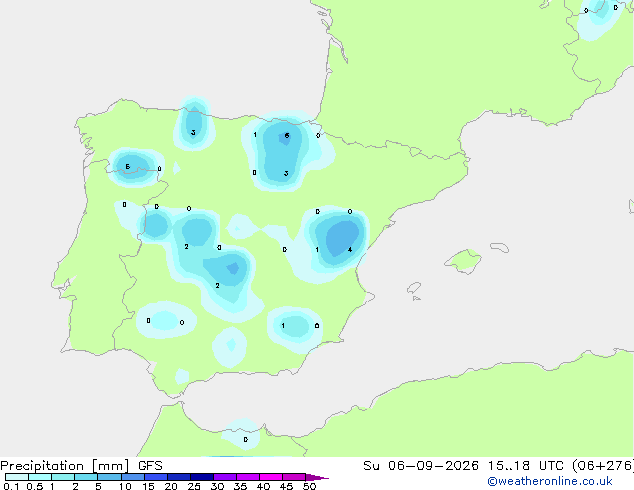634x490 pixels.
Task: Click the legend label '30'
Action: click(217, 486)
